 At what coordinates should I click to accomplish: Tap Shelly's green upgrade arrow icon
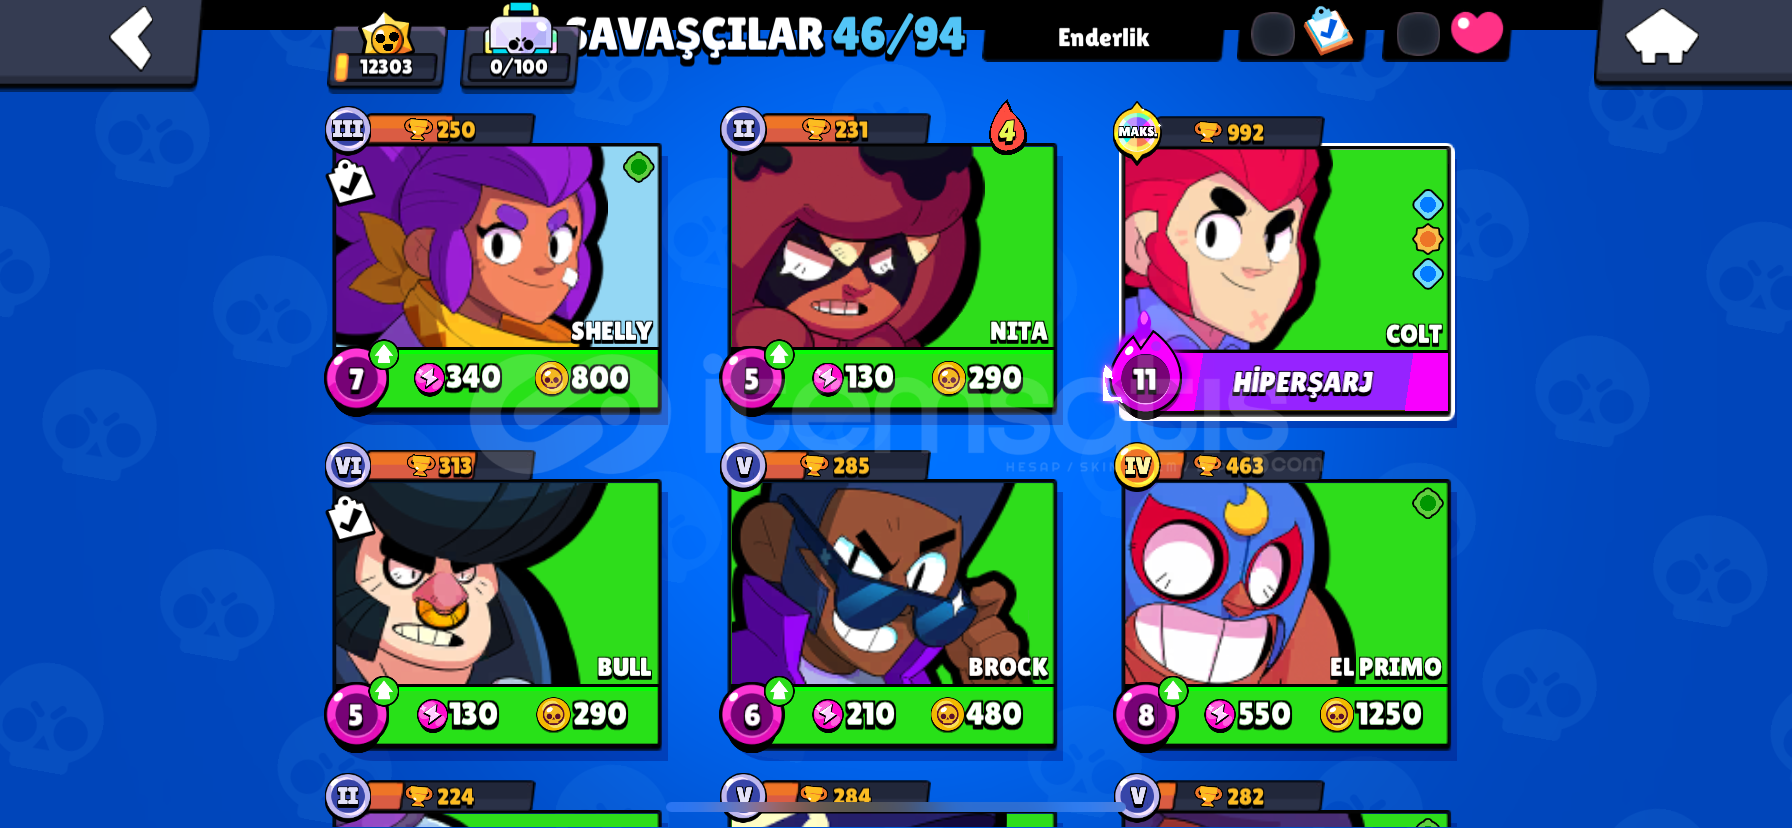[x=383, y=354]
